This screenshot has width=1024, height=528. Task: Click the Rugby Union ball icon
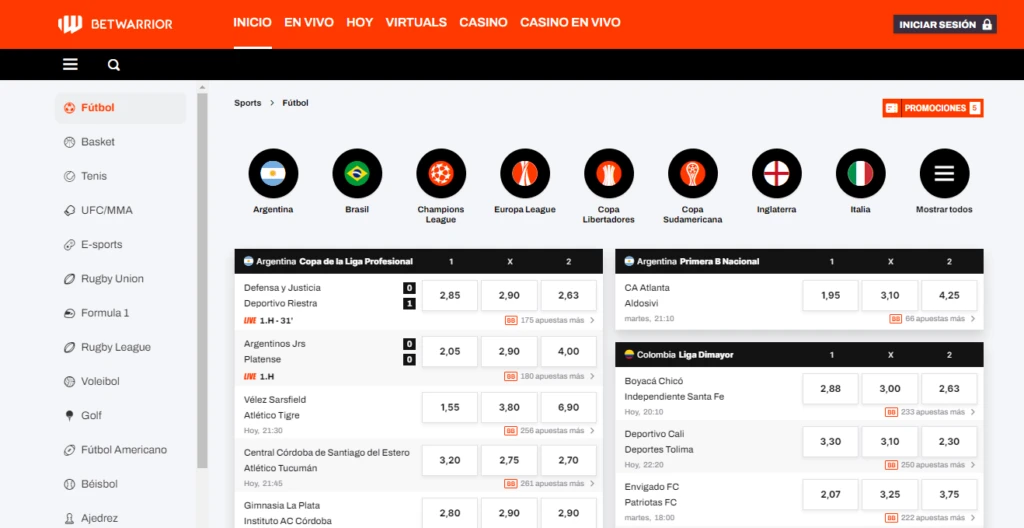tap(69, 278)
